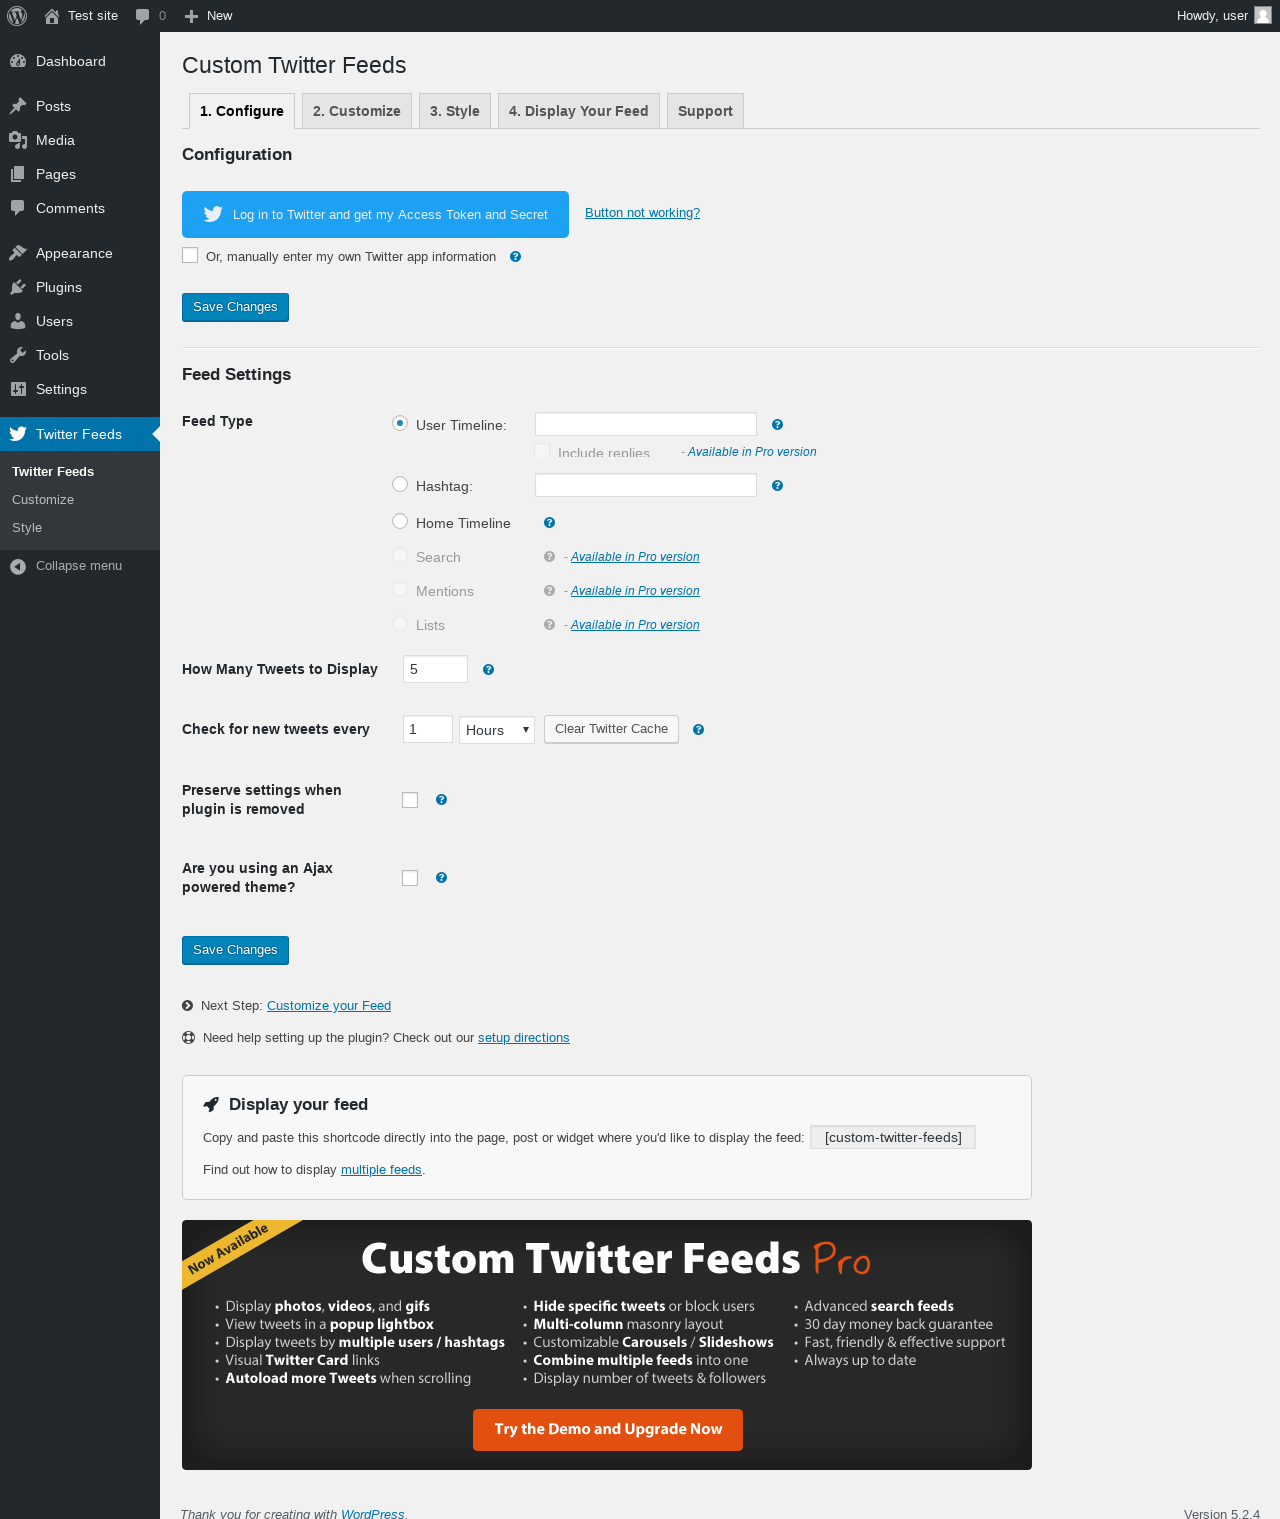The height and width of the screenshot is (1519, 1280).
Task: Click the Dashboard gauge icon
Action: pos(18,61)
